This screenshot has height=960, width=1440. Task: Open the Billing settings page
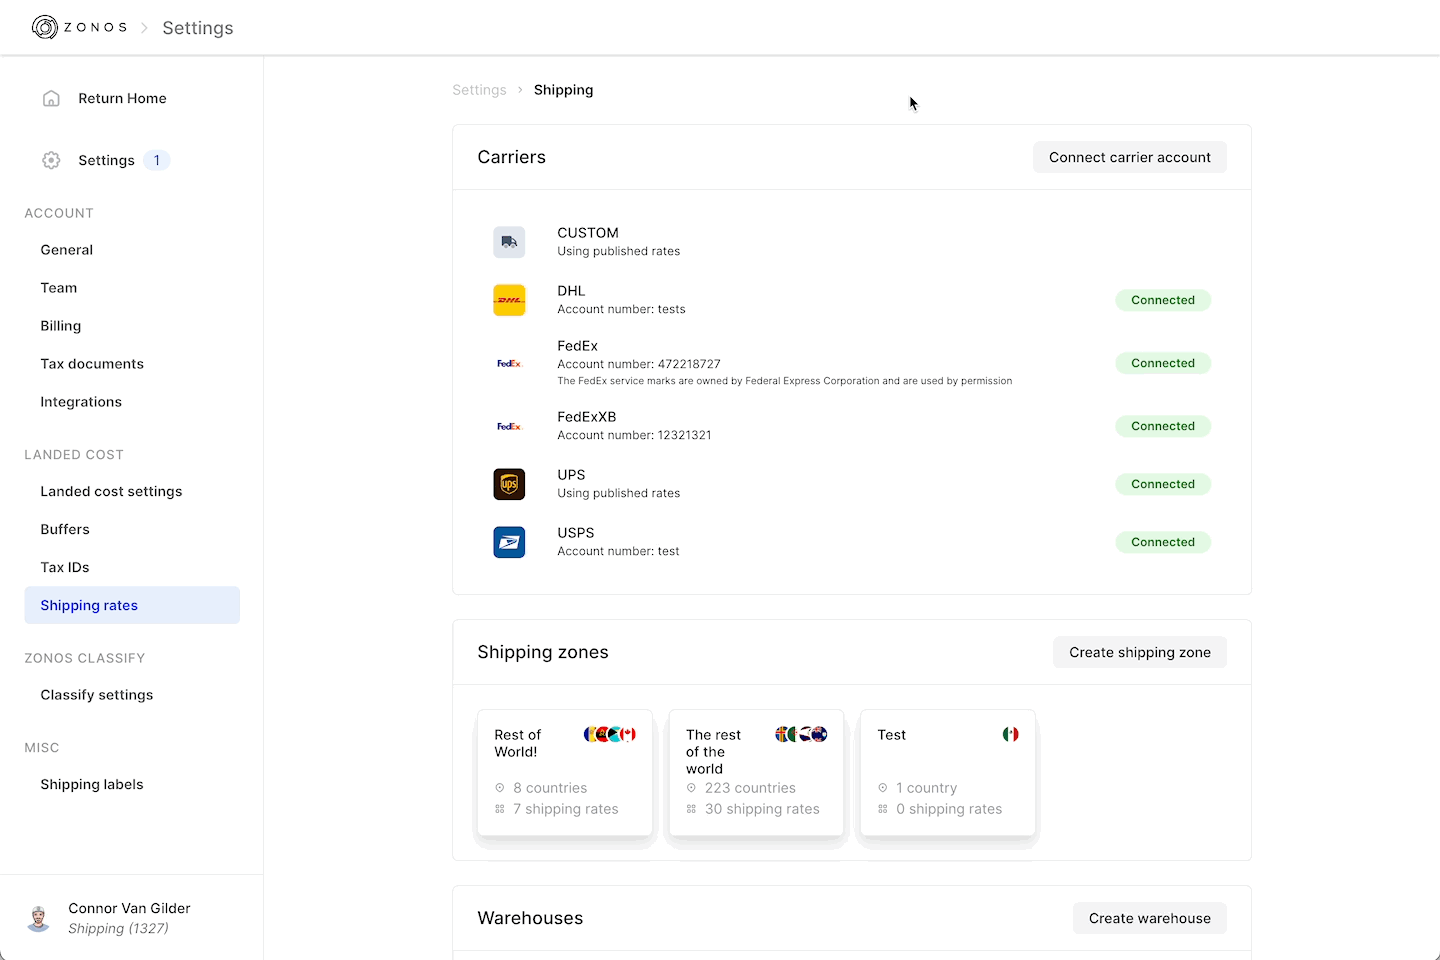[x=61, y=326]
